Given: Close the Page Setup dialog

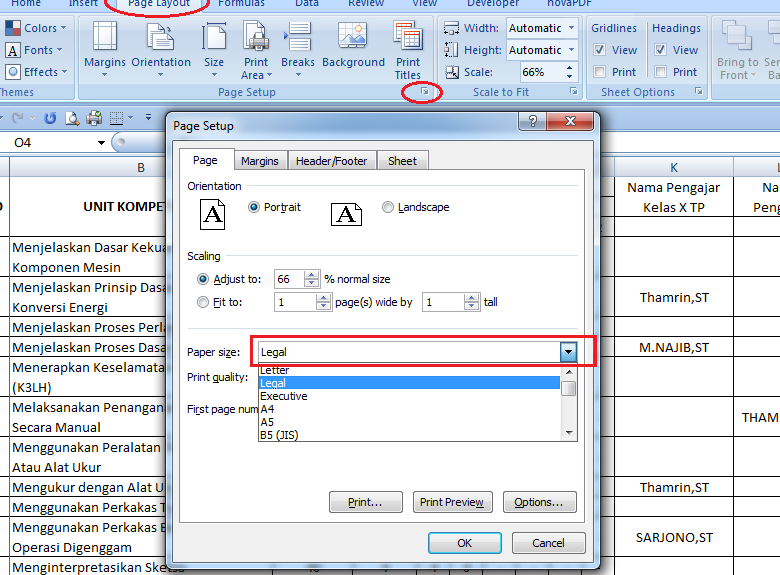Looking at the screenshot, I should click(570, 121).
